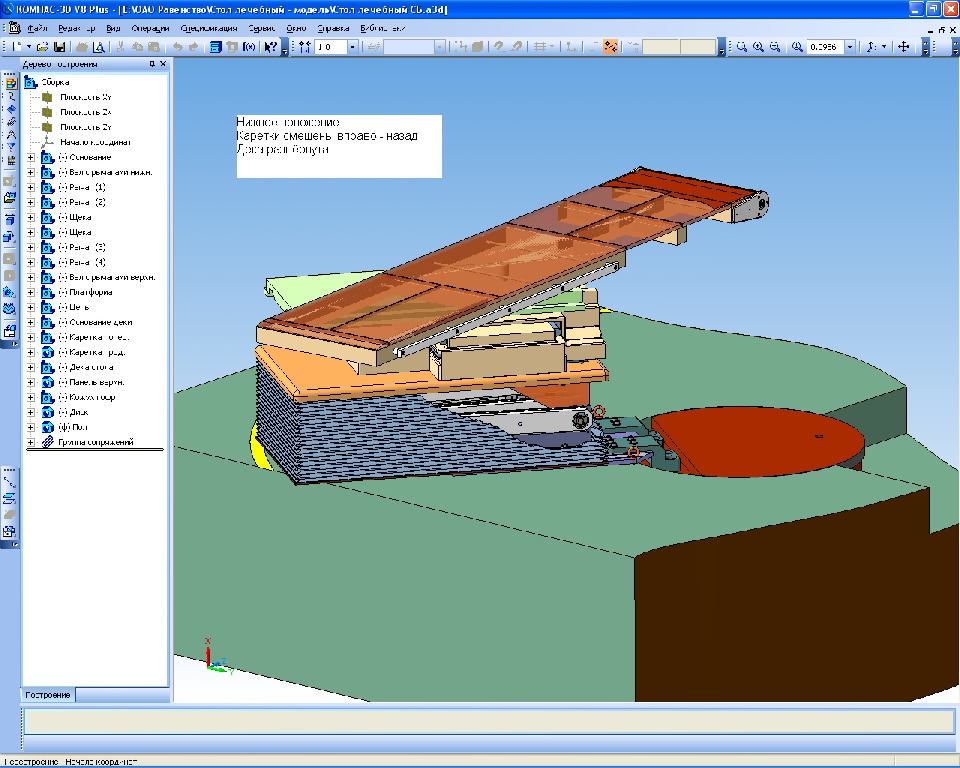The height and width of the screenshot is (768, 960).
Task: Select Начало координат in the tree
Action: pos(95,142)
